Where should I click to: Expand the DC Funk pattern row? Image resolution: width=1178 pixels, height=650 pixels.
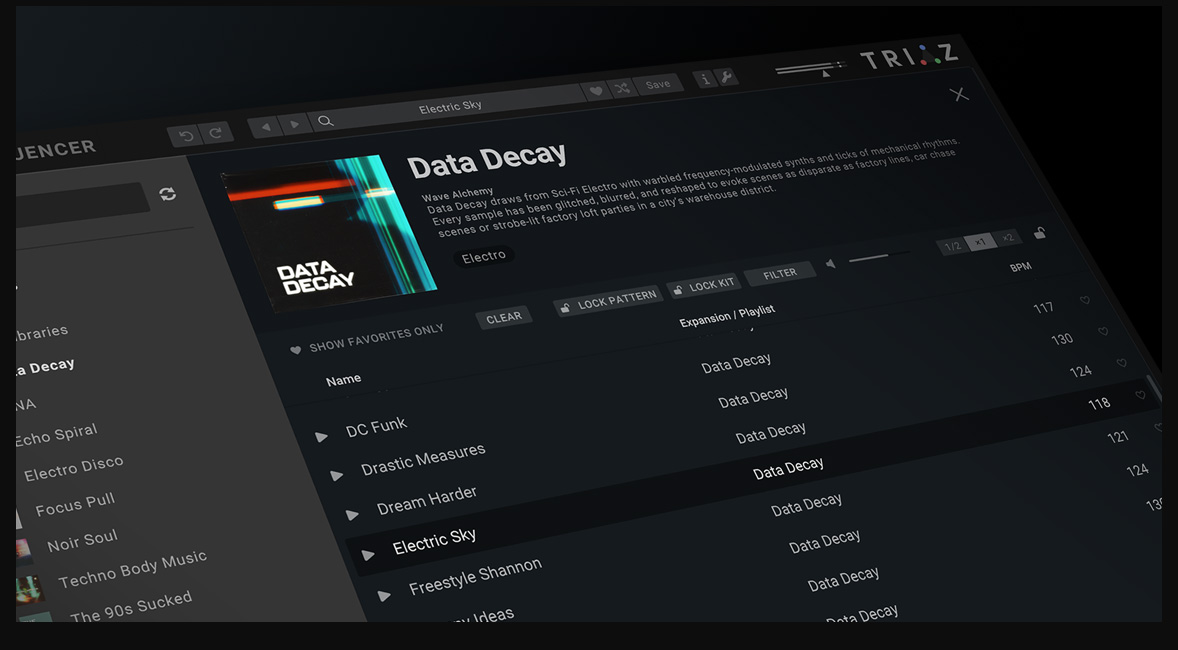322,437
